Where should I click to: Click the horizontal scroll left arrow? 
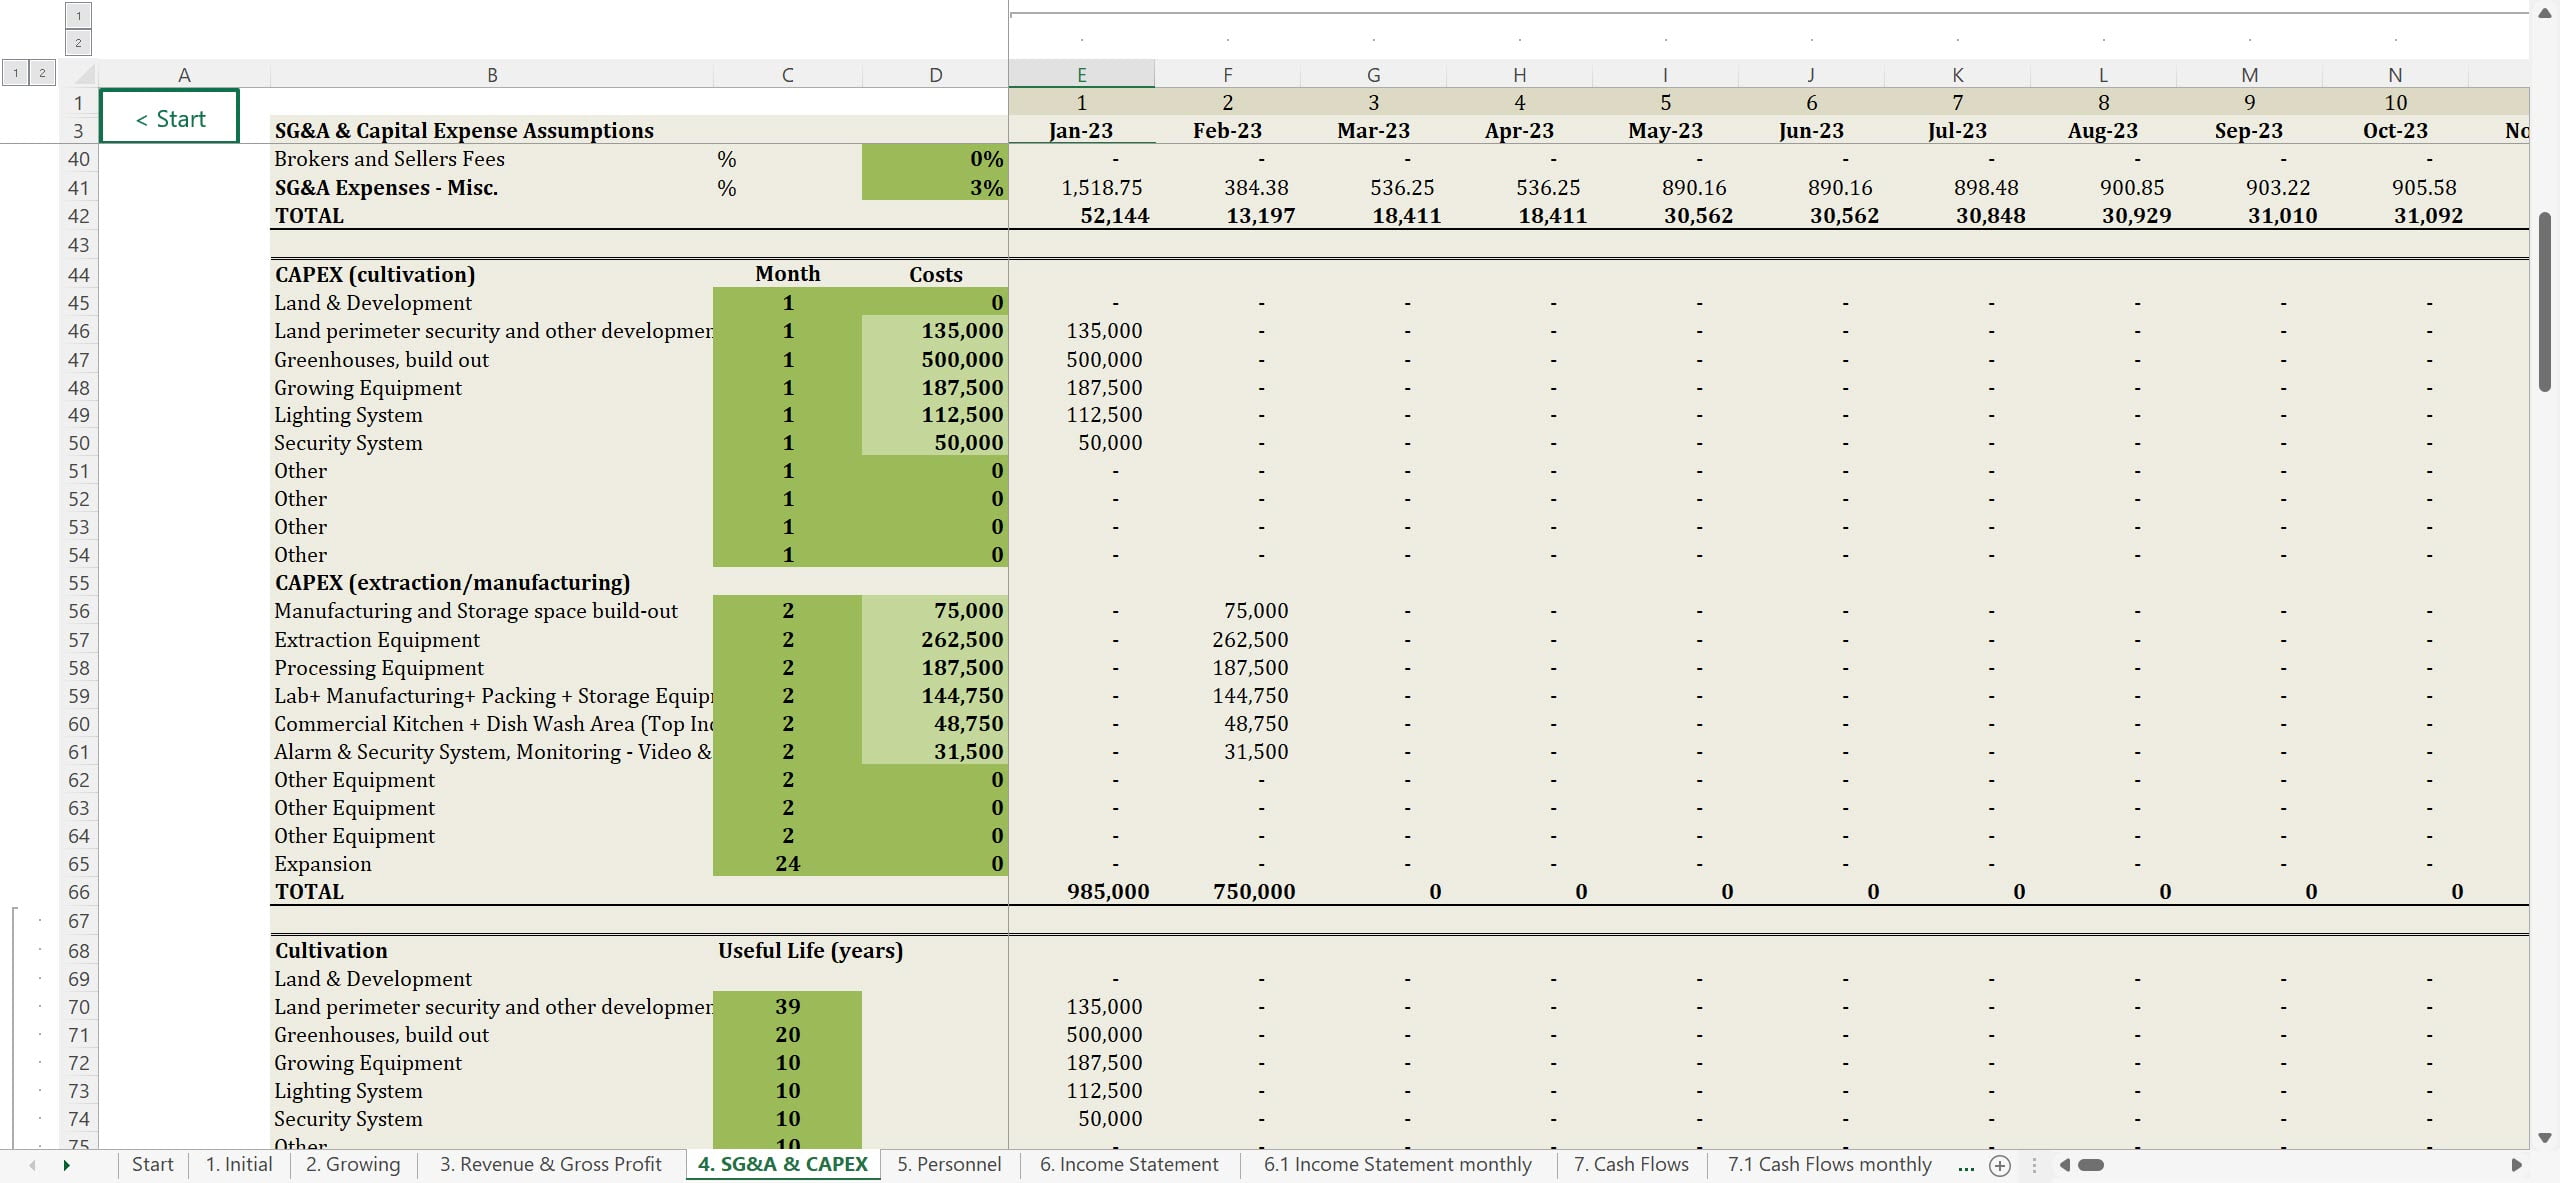[x=2064, y=1165]
